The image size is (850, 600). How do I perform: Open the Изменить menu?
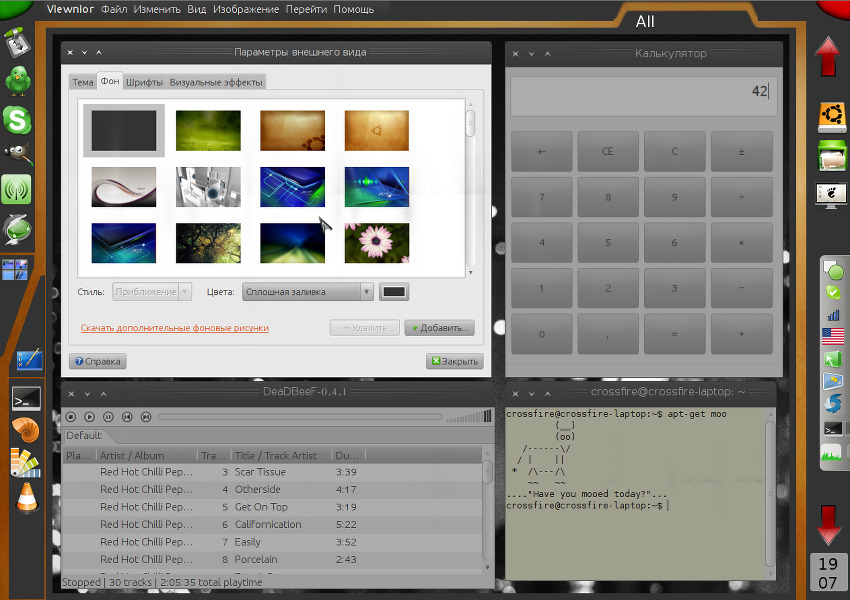[x=157, y=9]
